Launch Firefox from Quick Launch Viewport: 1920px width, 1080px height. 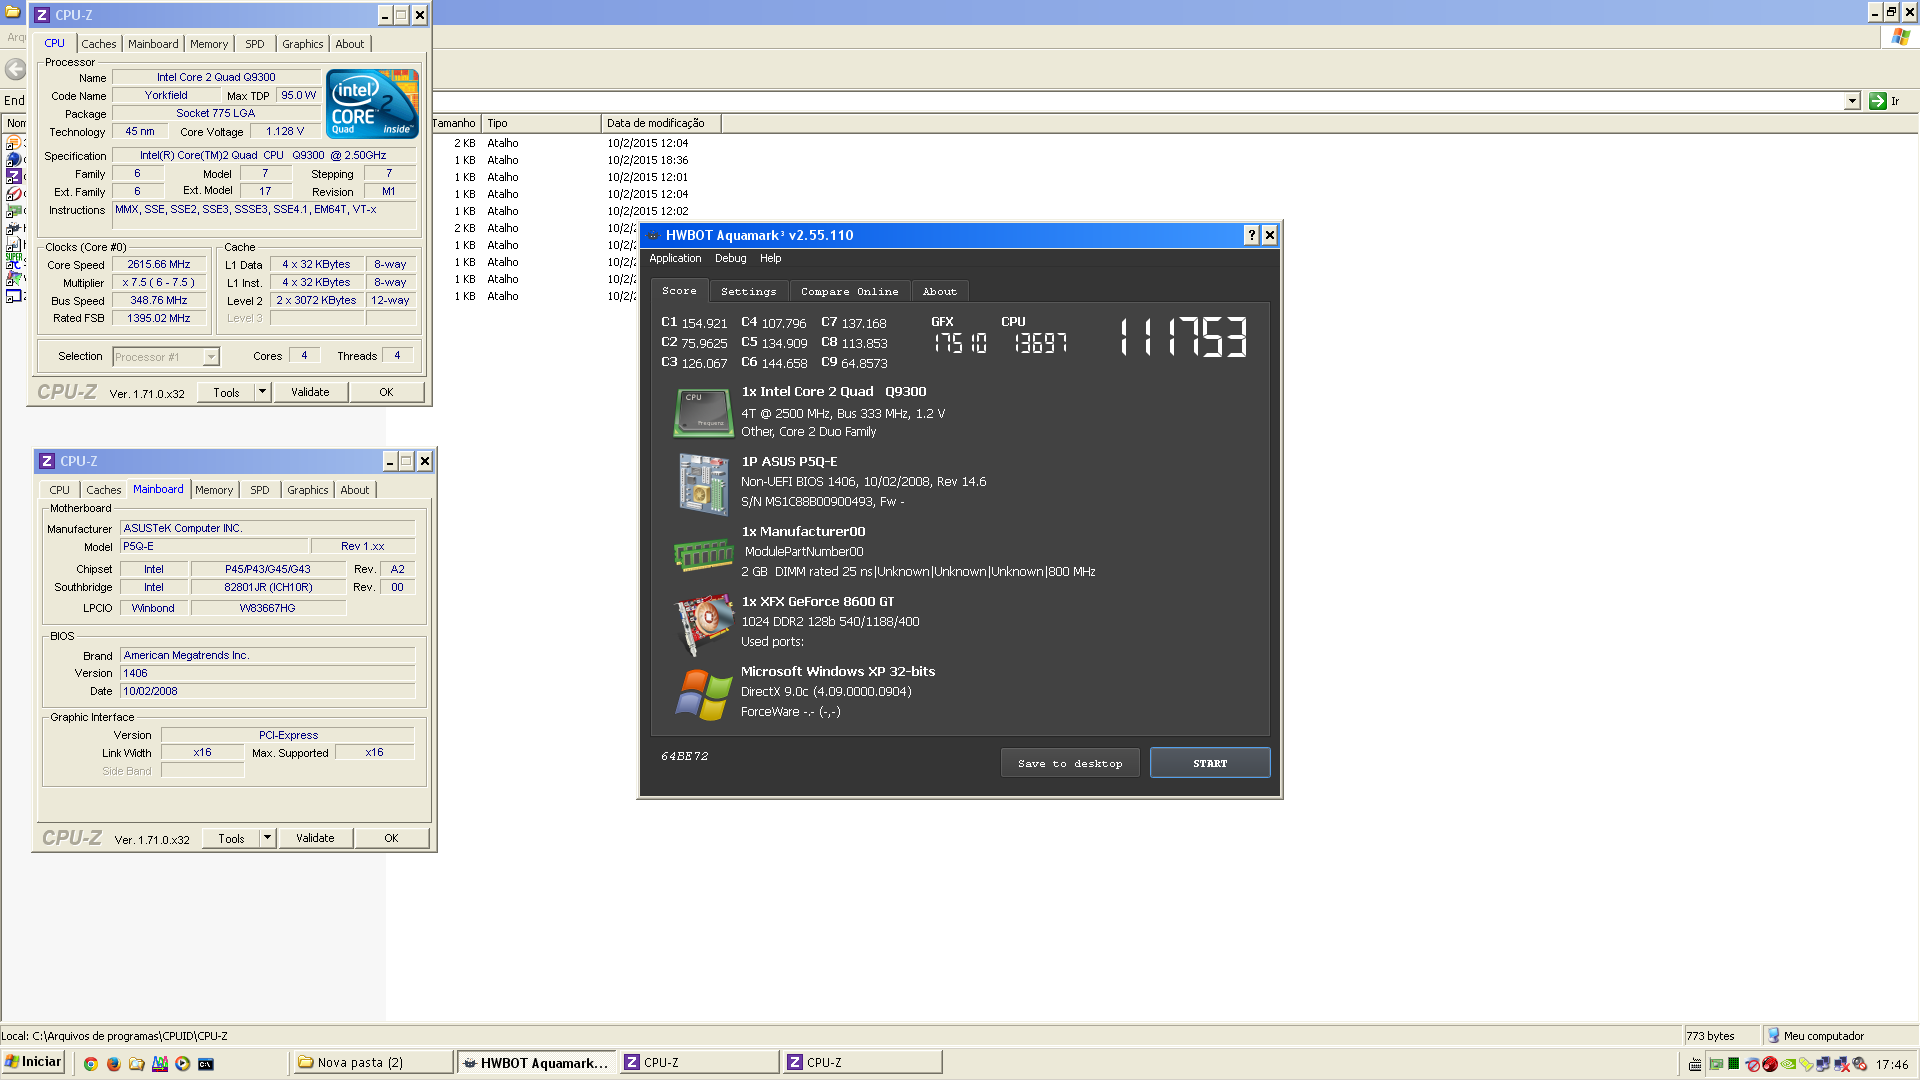click(x=113, y=1064)
